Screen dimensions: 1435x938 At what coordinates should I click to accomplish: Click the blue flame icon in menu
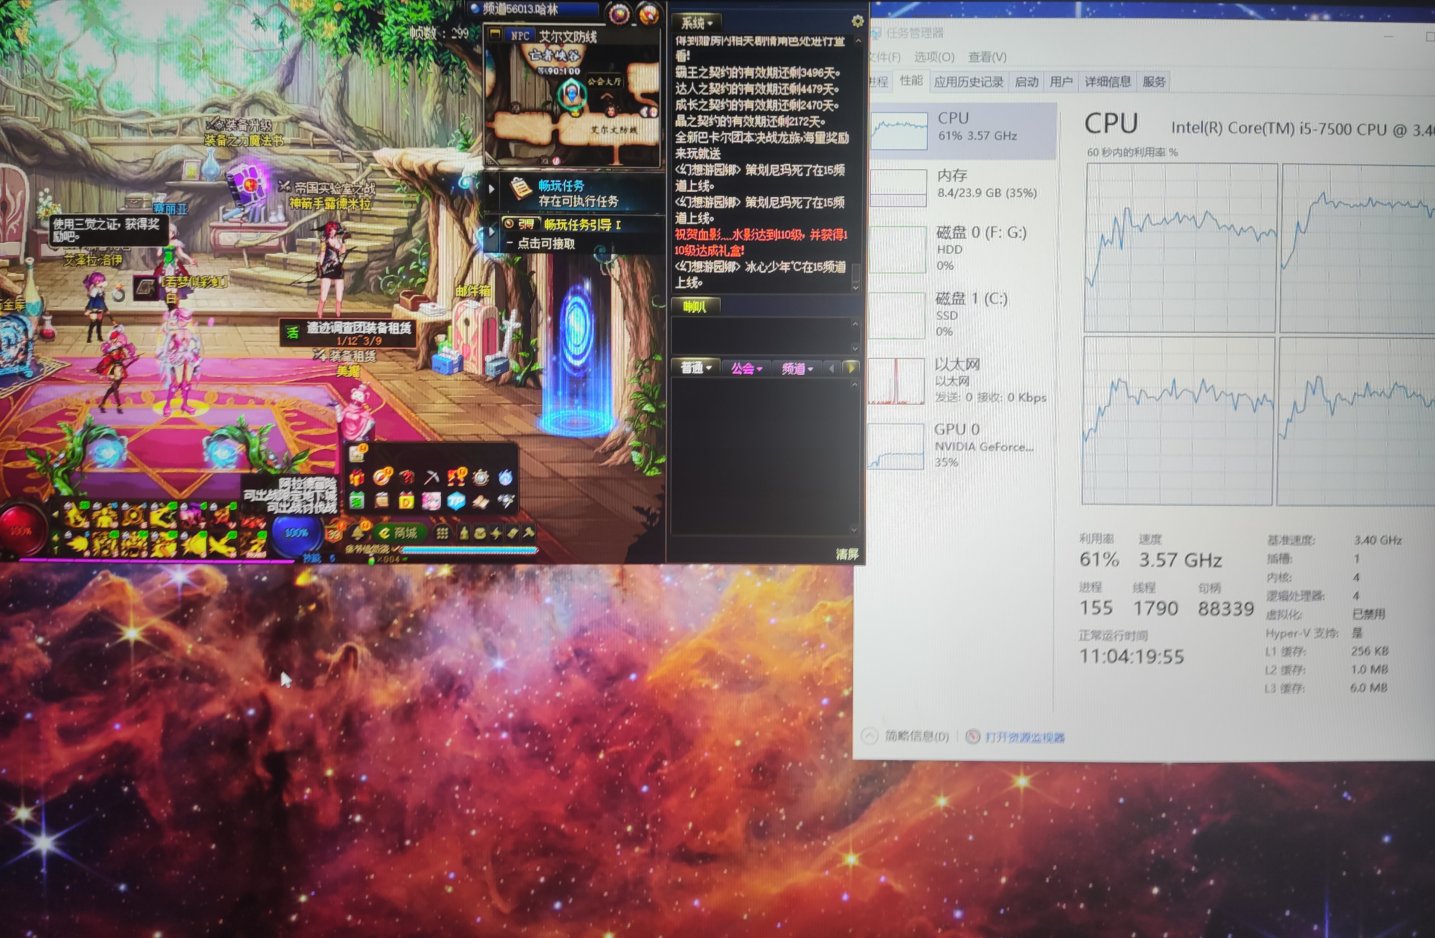pyautogui.click(x=506, y=477)
